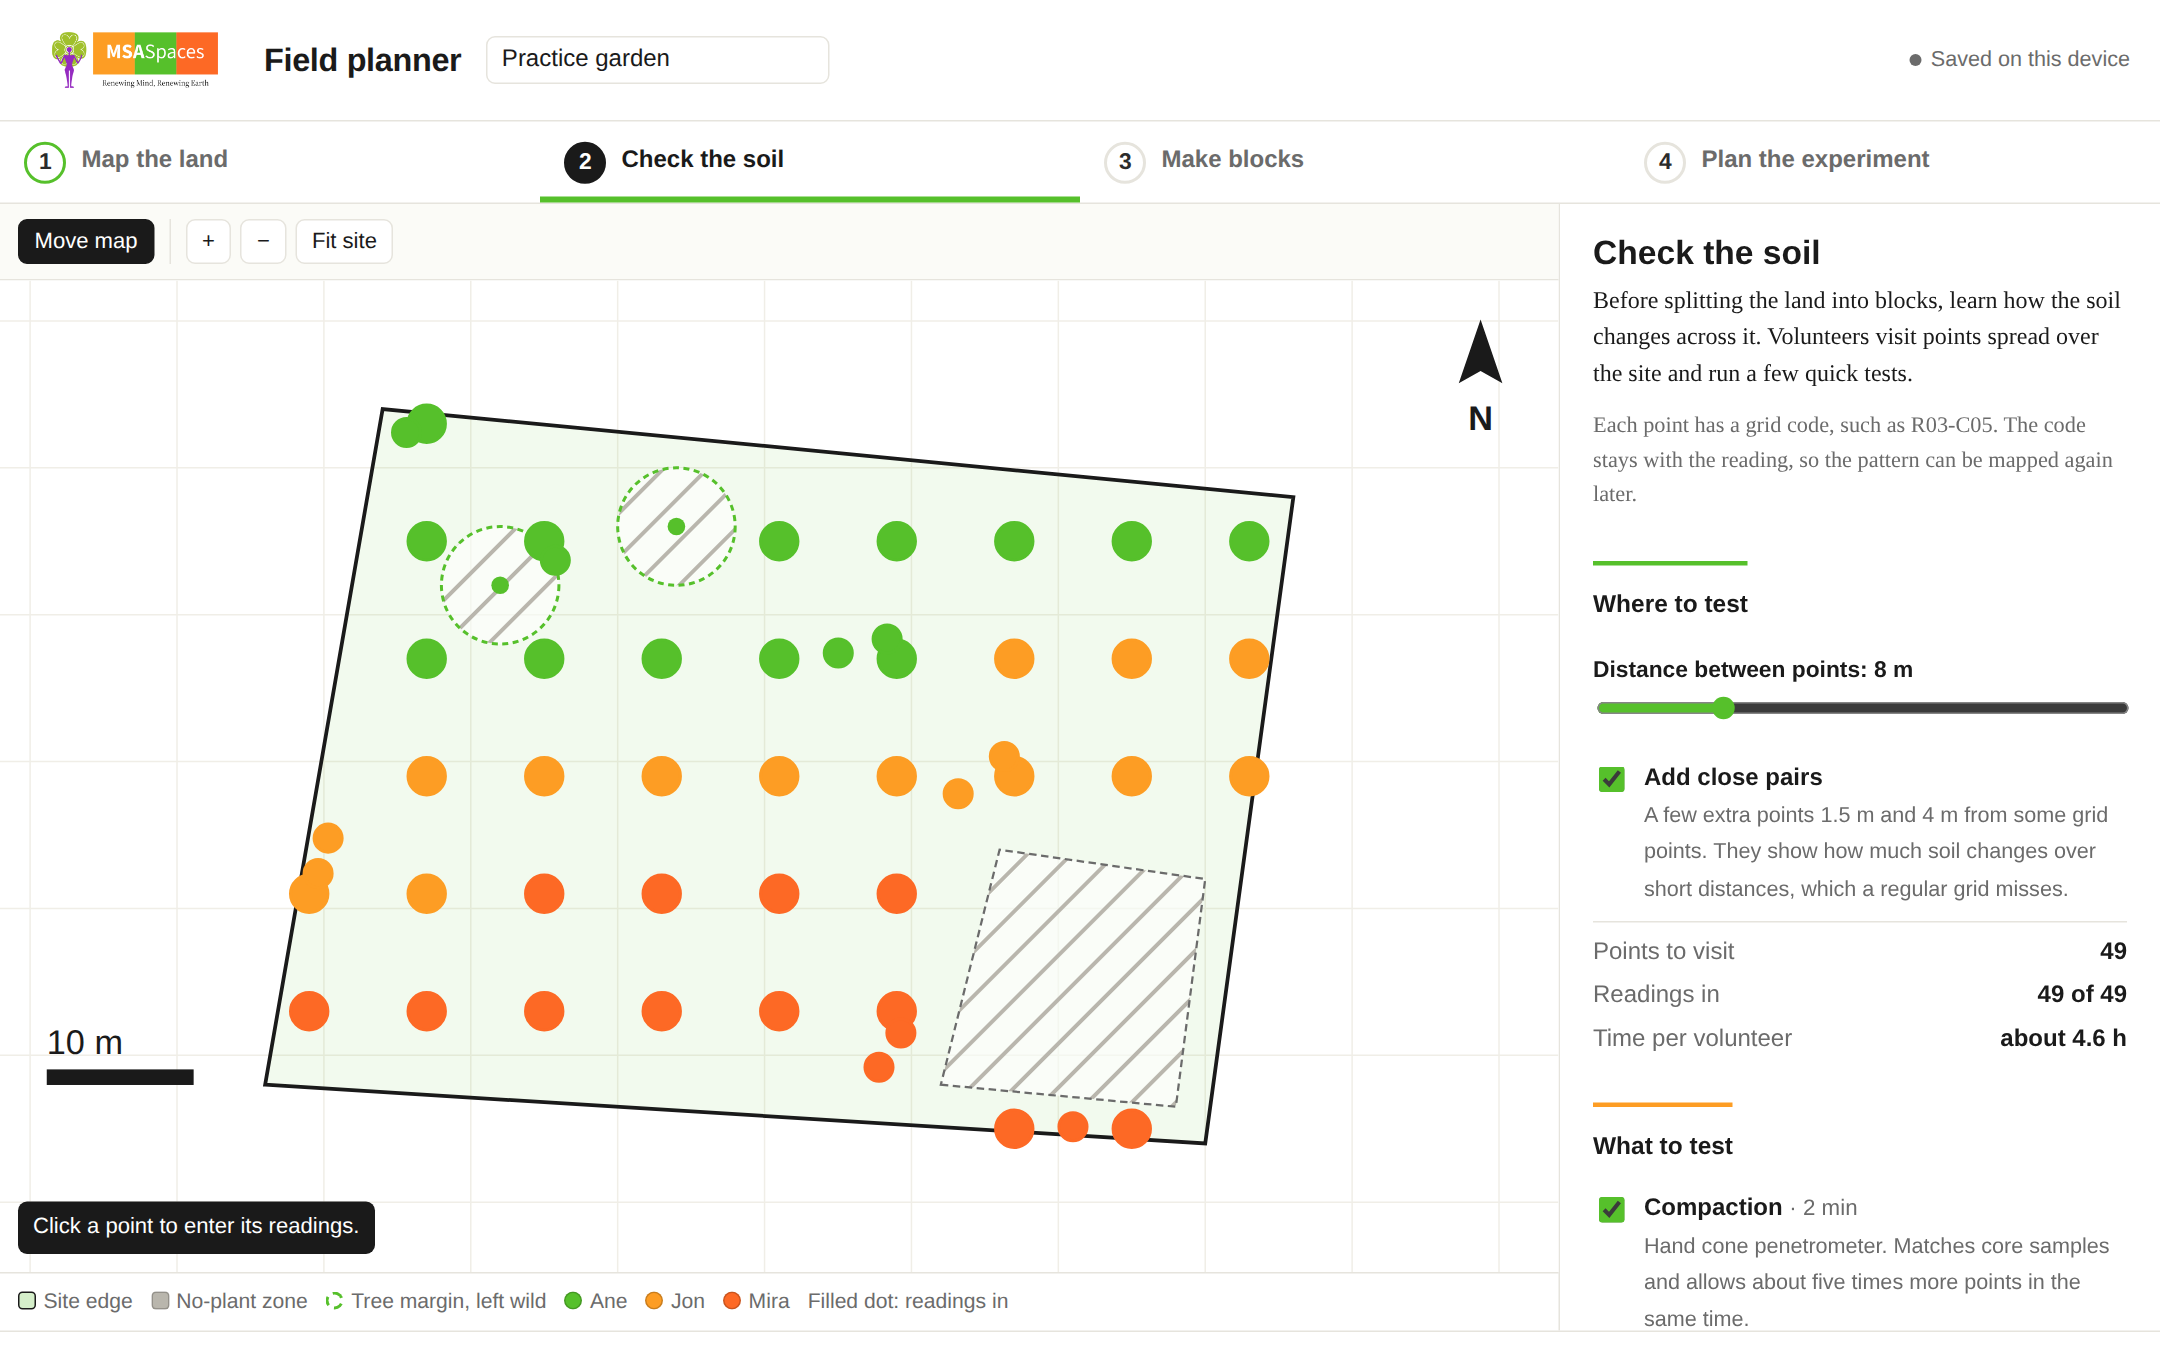
Task: Go to the Make blocks step
Action: pyautogui.click(x=1350, y=162)
